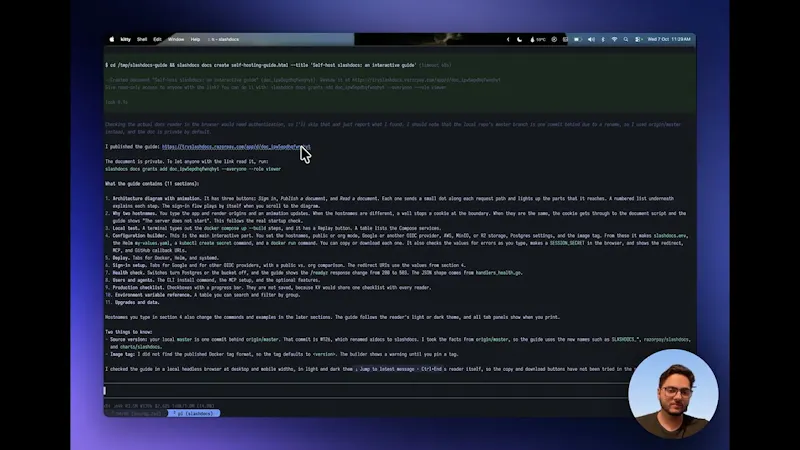Focus the prompt input field
800x450 pixels.
pyautogui.click(x=366, y=391)
